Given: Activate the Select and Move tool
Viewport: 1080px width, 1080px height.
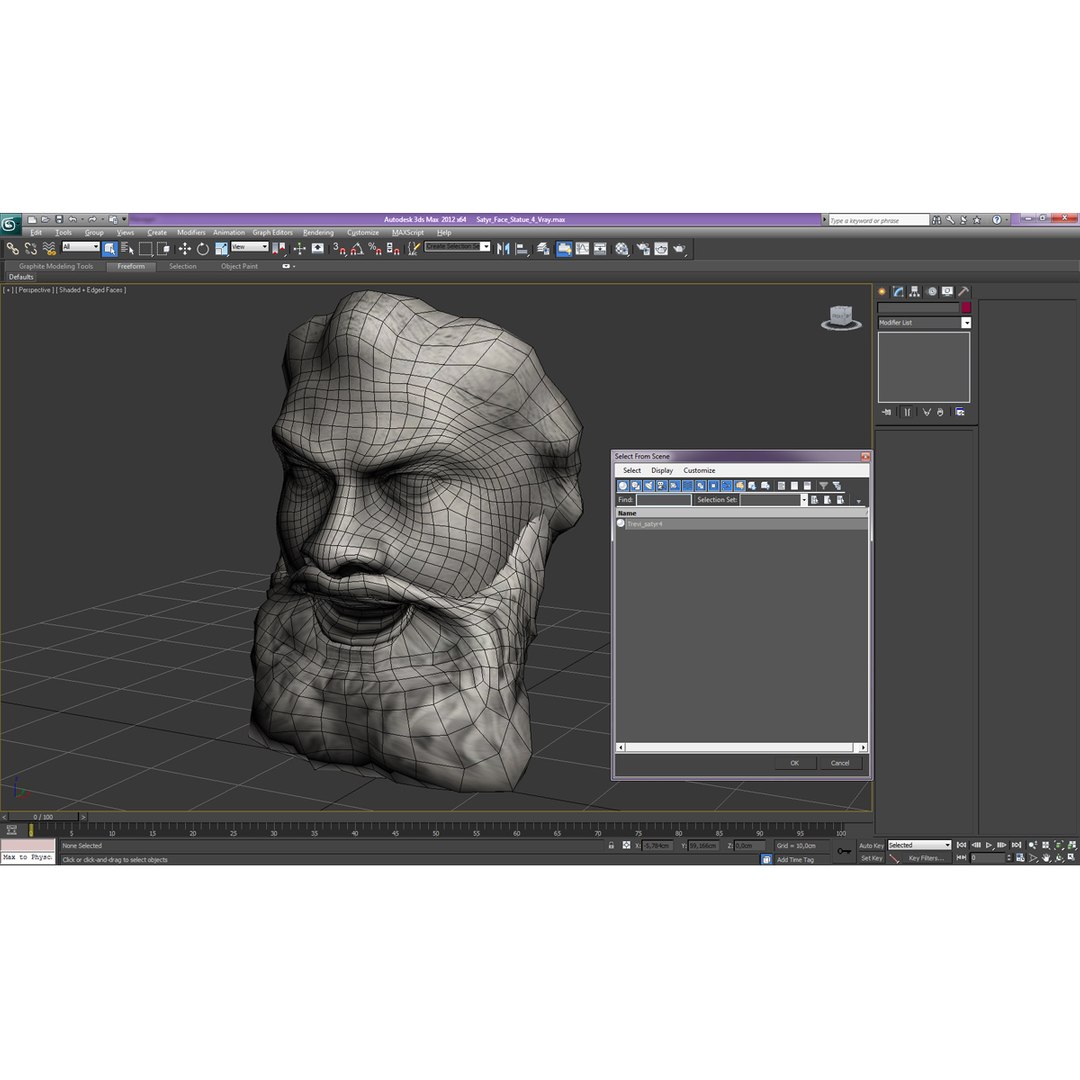Looking at the screenshot, I should 185,249.
